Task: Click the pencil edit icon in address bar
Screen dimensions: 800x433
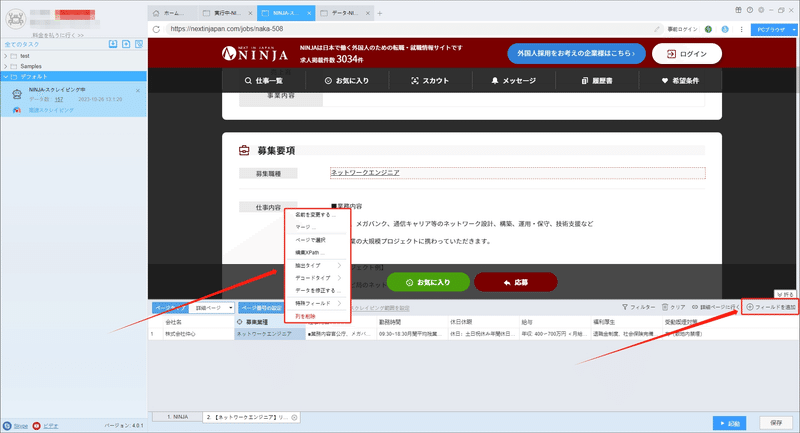Action: (x=657, y=29)
